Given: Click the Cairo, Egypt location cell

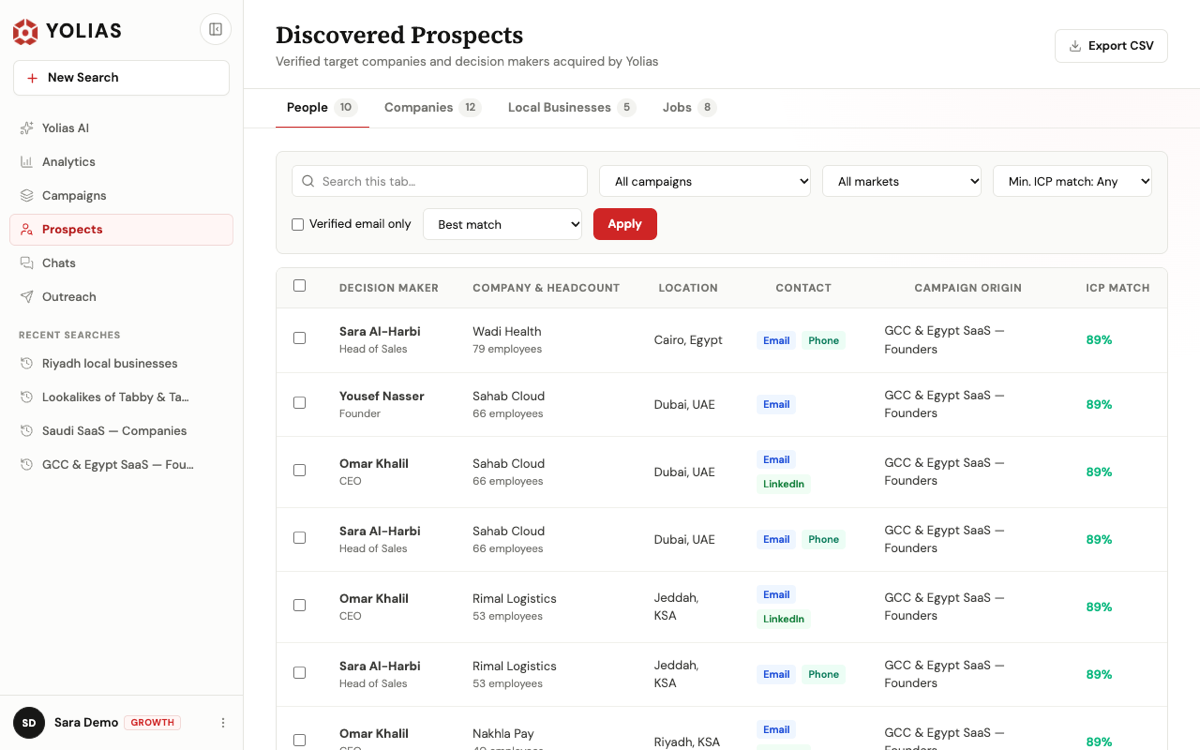Looking at the screenshot, I should [x=688, y=340].
